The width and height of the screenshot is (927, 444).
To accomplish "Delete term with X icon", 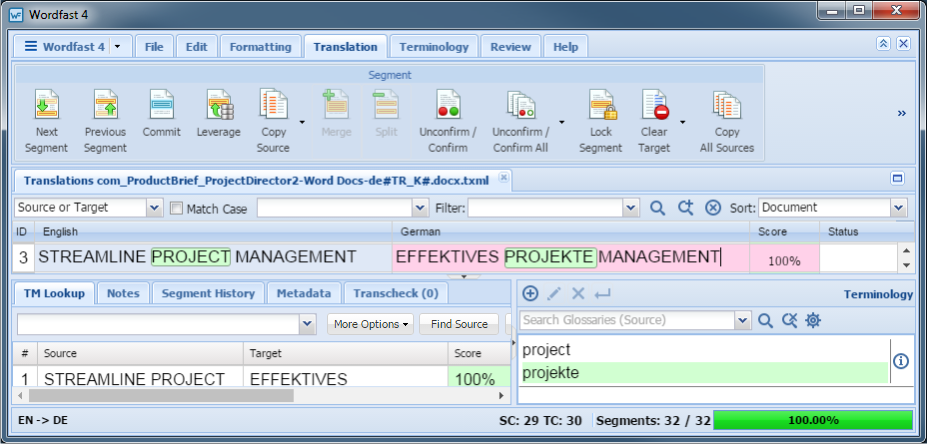I will (578, 293).
